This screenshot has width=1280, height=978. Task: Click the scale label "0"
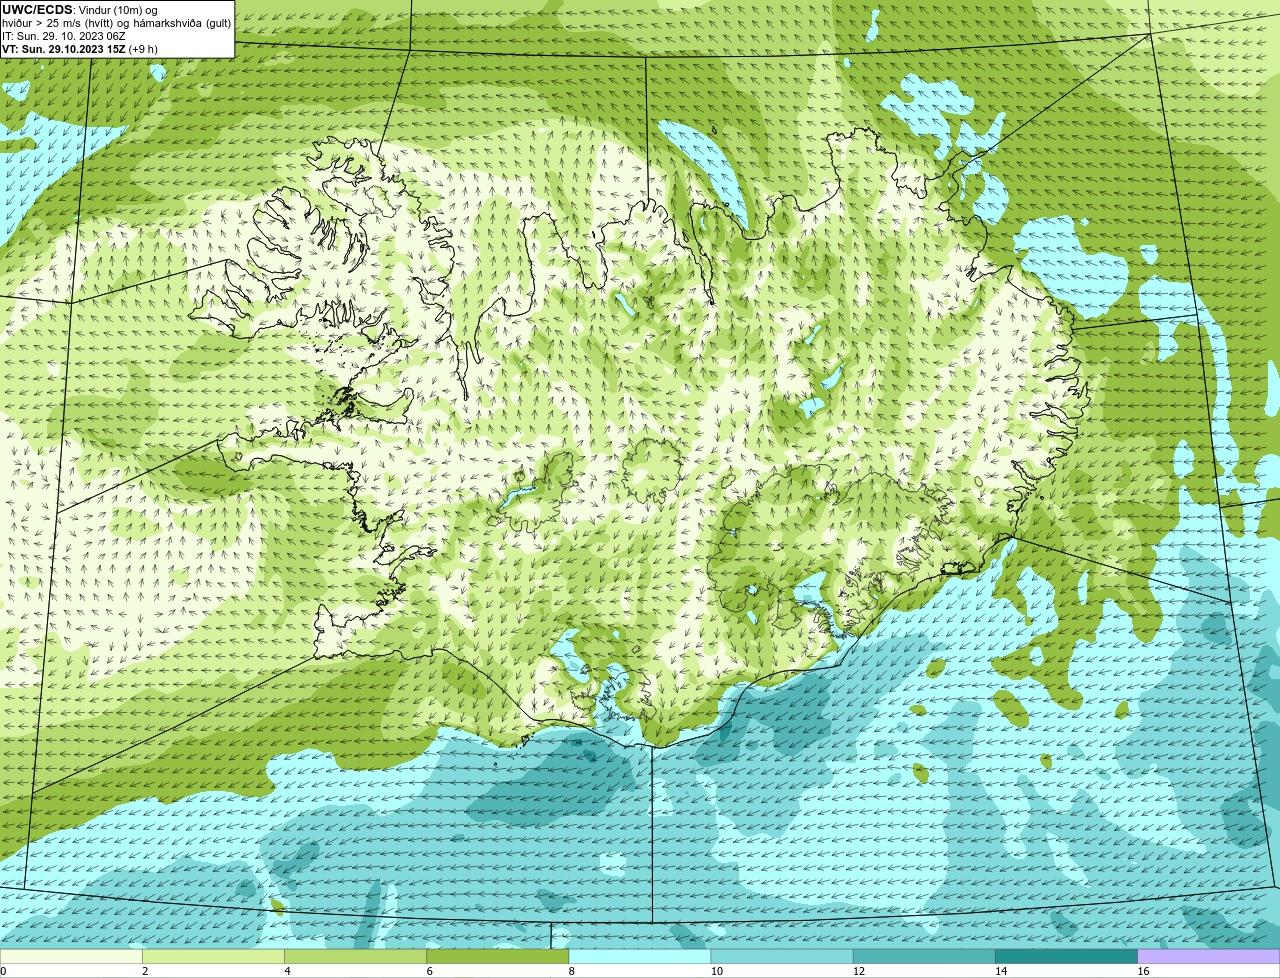4,971
